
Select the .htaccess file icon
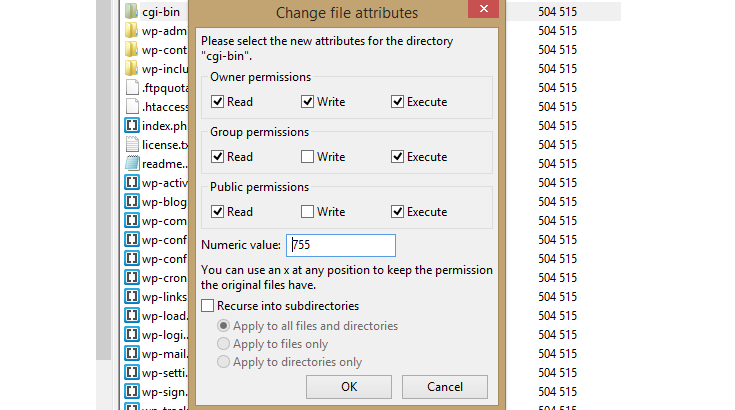coord(131,107)
